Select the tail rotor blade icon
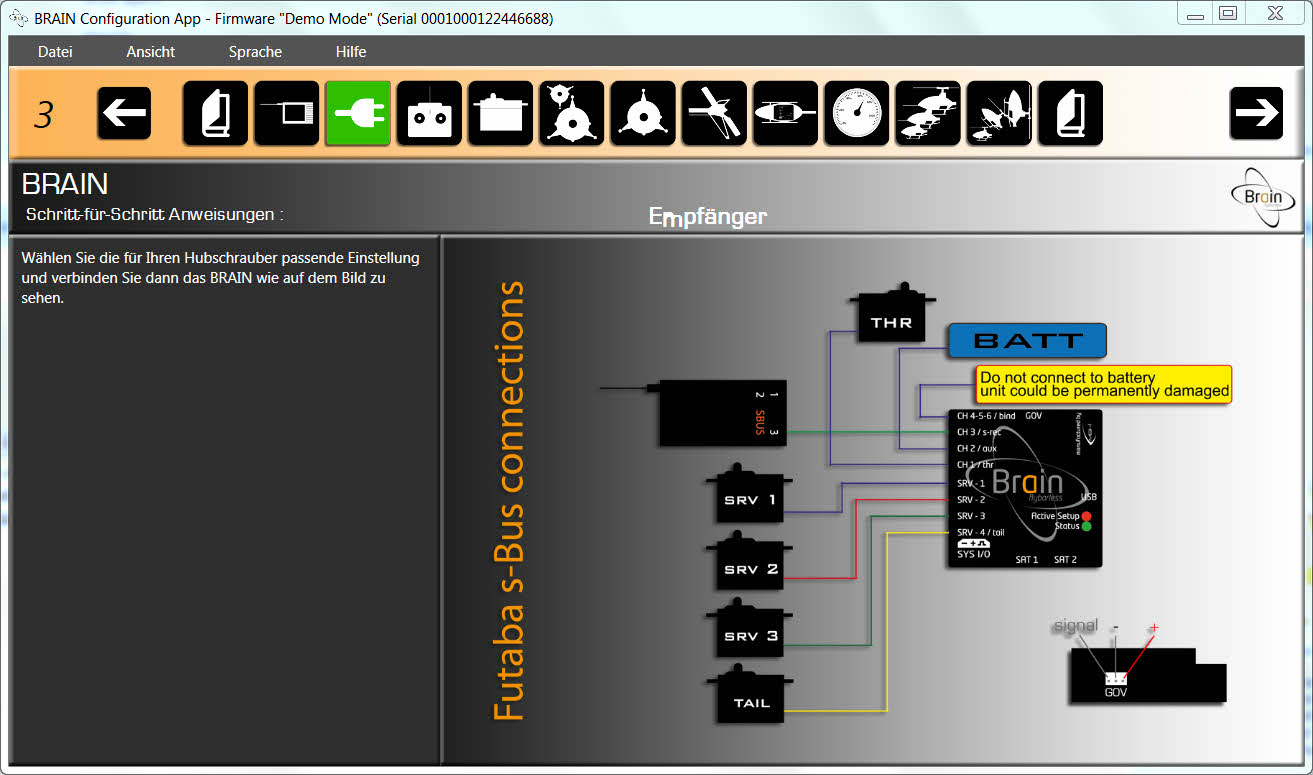Screen dimensions: 1313x775 click(x=714, y=113)
